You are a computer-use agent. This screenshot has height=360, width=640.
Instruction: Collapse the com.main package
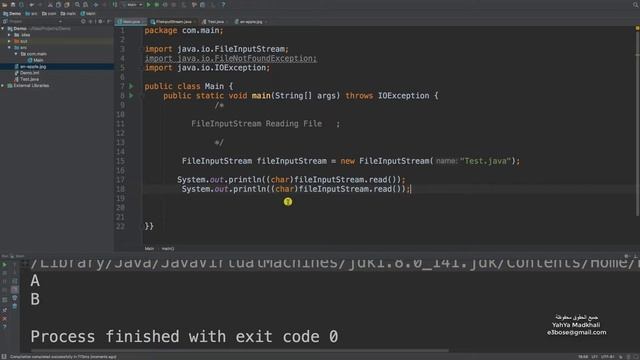tap(16, 54)
